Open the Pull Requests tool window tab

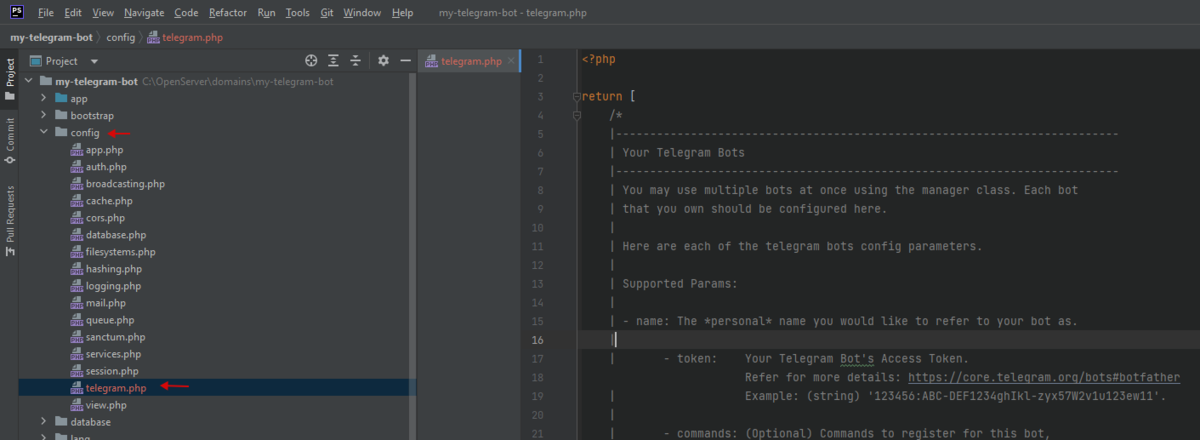(x=9, y=220)
